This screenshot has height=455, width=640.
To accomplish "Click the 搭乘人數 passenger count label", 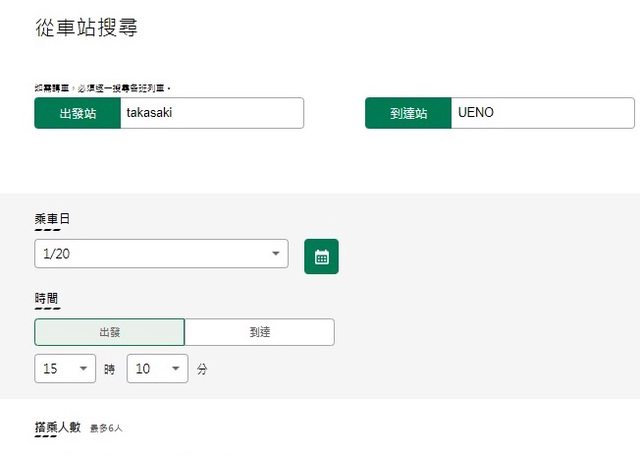I will coord(58,427).
